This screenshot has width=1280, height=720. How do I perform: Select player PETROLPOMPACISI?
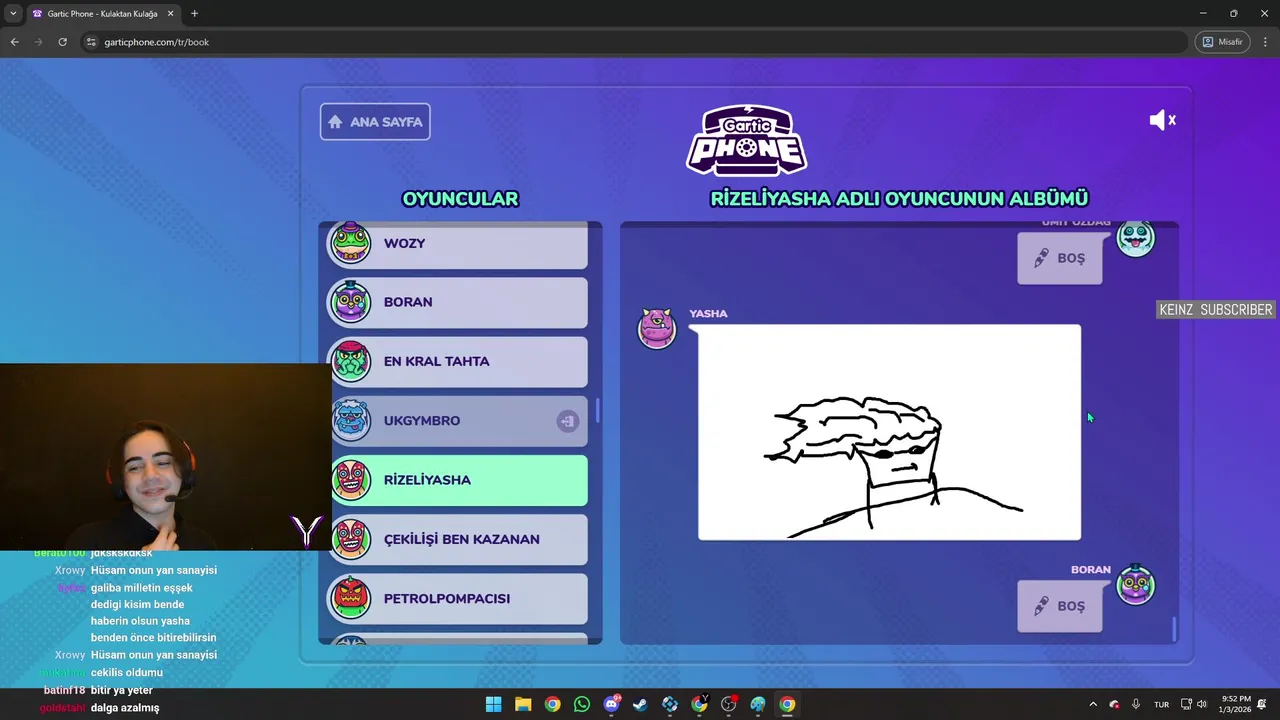pos(459,598)
